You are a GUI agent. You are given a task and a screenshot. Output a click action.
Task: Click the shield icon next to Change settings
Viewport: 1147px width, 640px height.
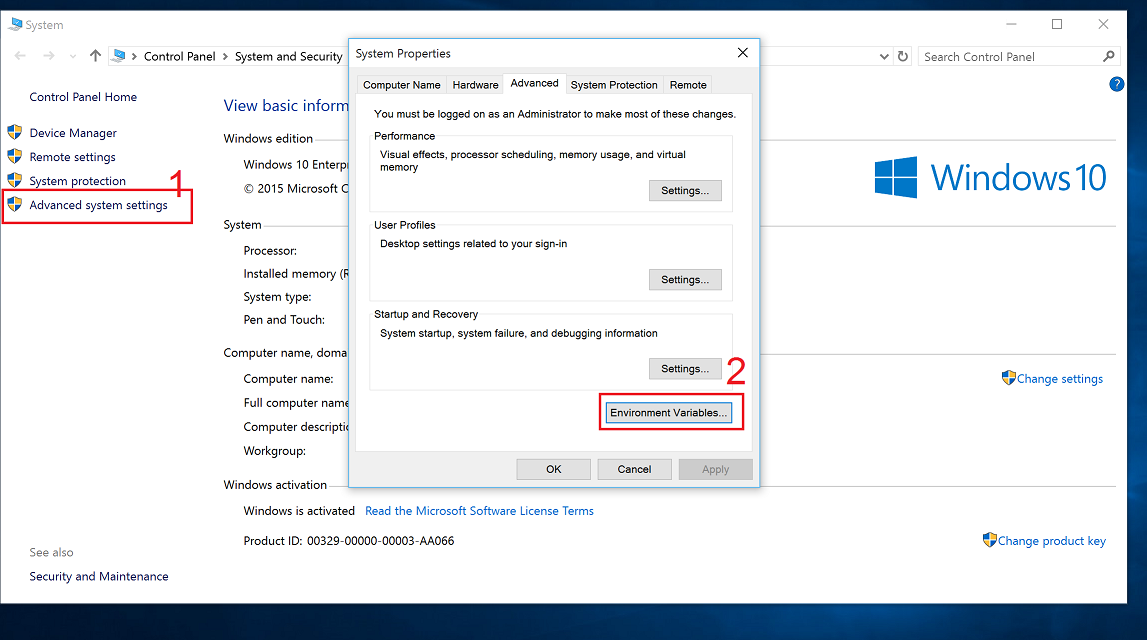click(1009, 377)
